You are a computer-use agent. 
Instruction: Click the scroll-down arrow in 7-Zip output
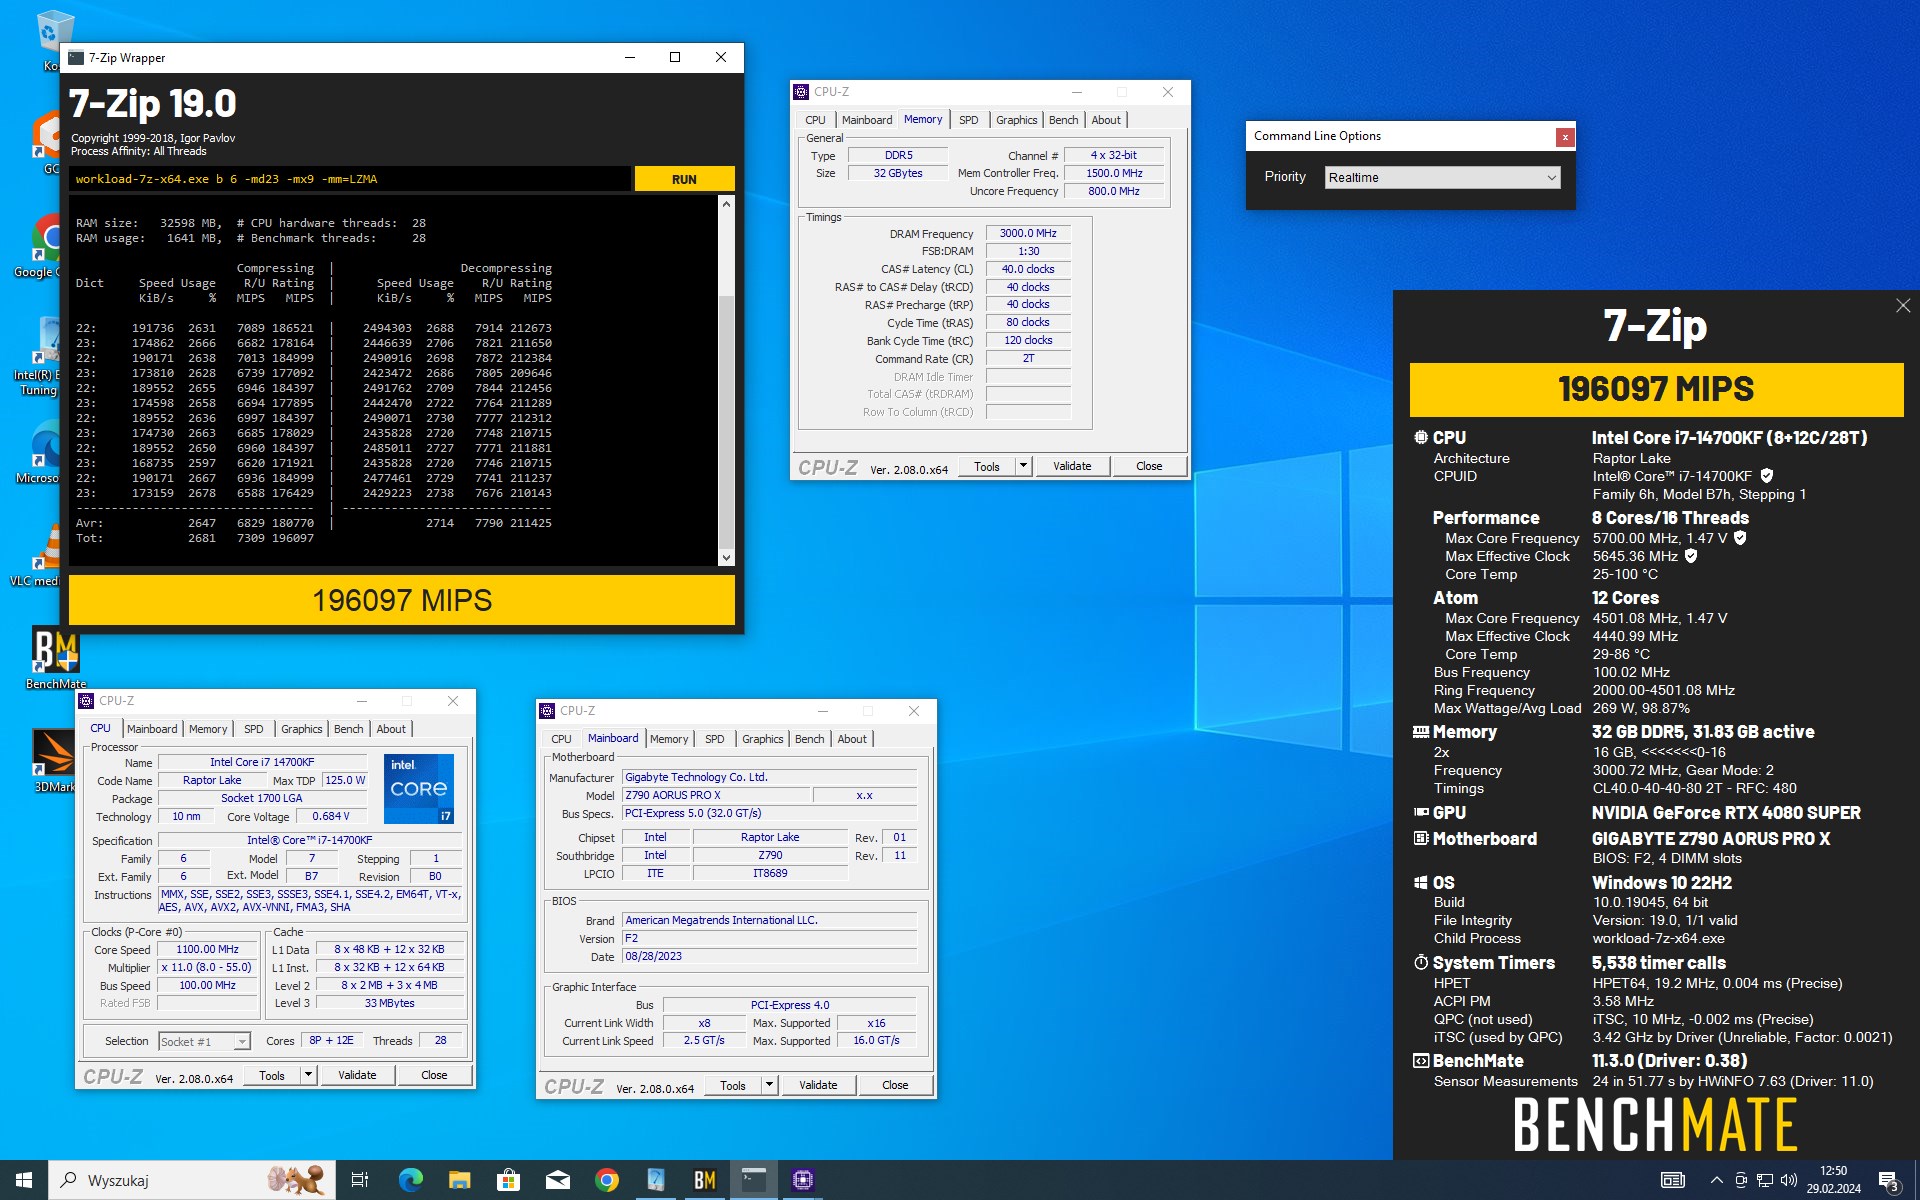(x=726, y=558)
